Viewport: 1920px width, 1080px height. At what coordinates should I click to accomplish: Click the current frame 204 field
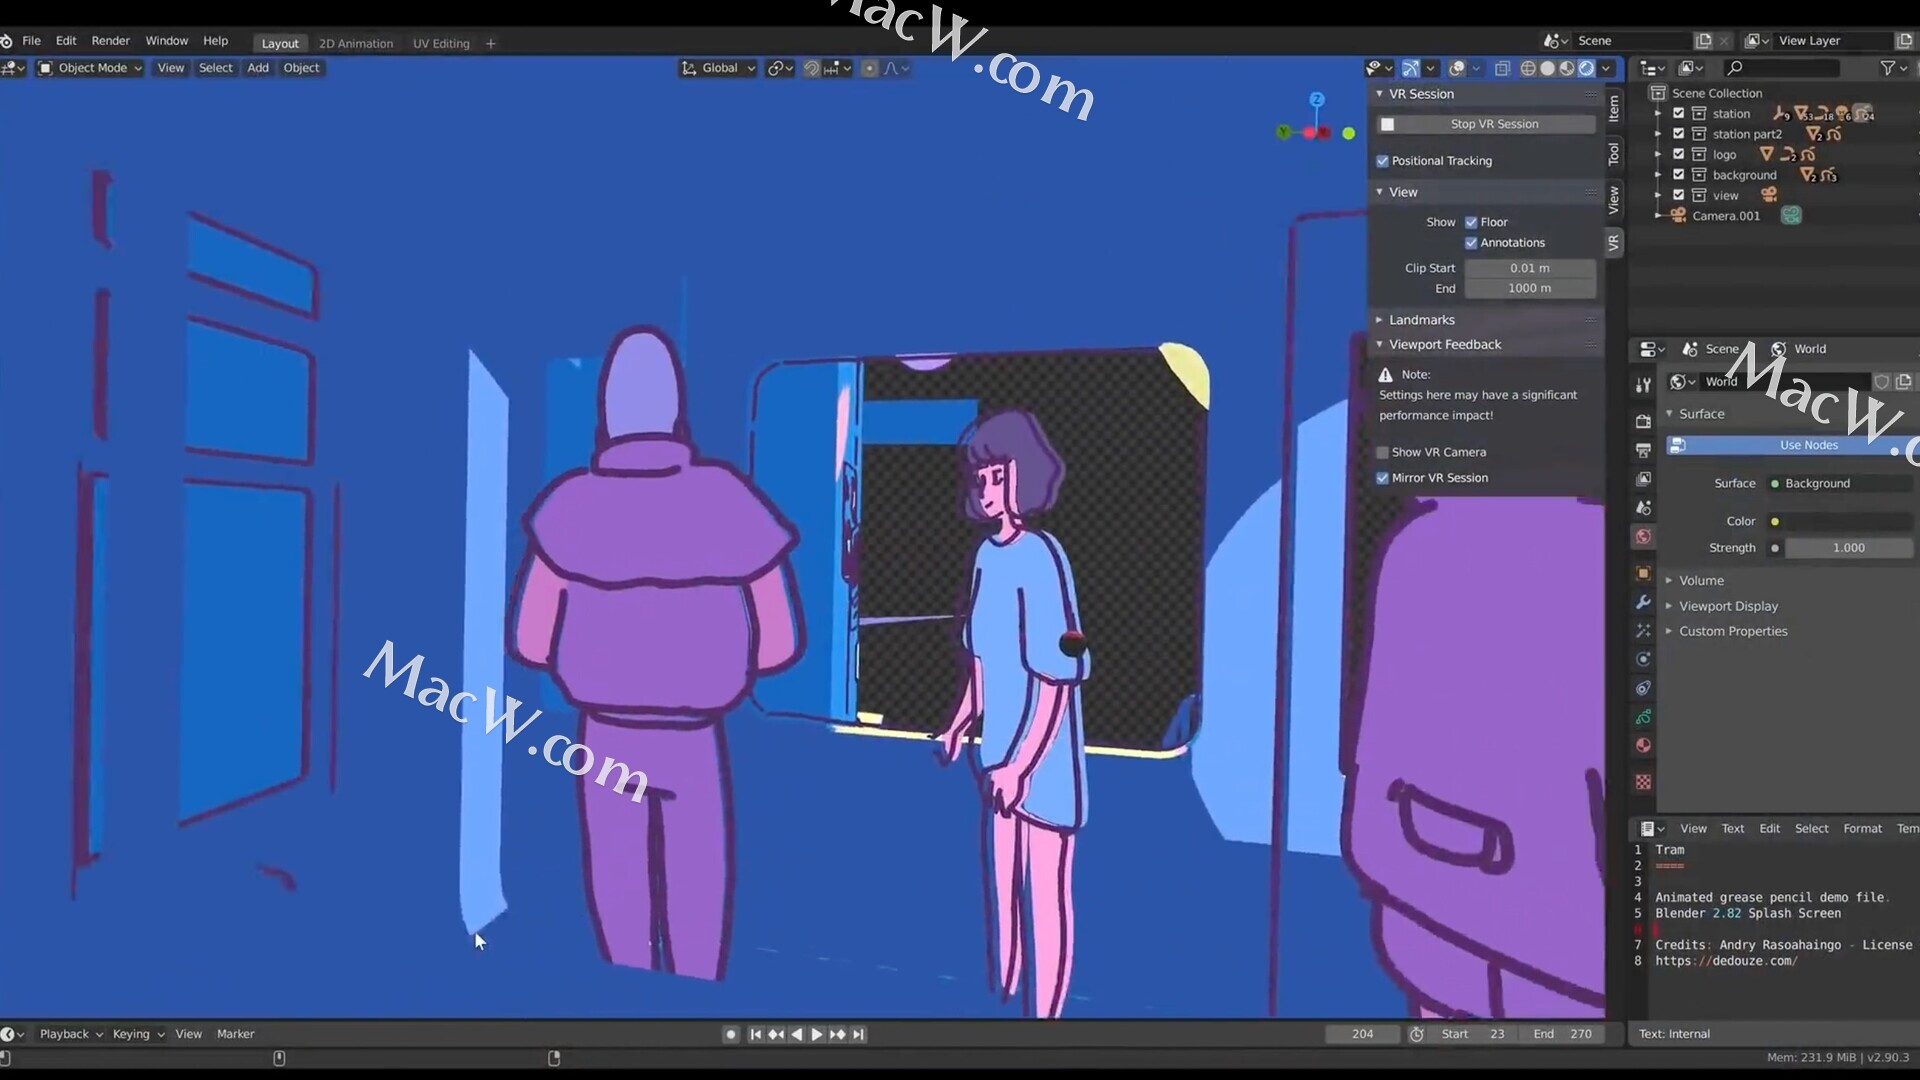coord(1362,1034)
